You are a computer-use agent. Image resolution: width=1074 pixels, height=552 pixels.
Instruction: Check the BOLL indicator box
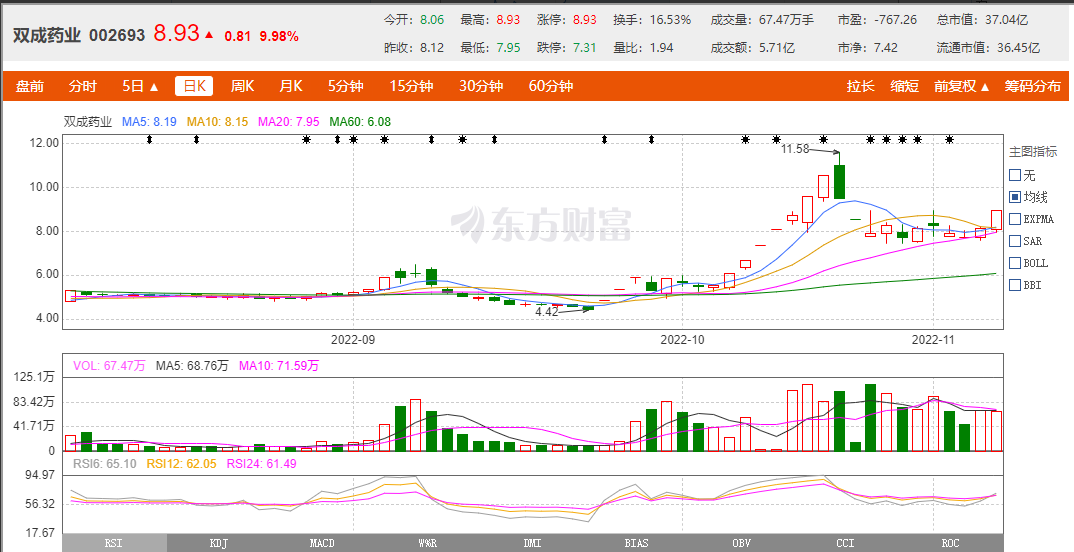point(1015,263)
